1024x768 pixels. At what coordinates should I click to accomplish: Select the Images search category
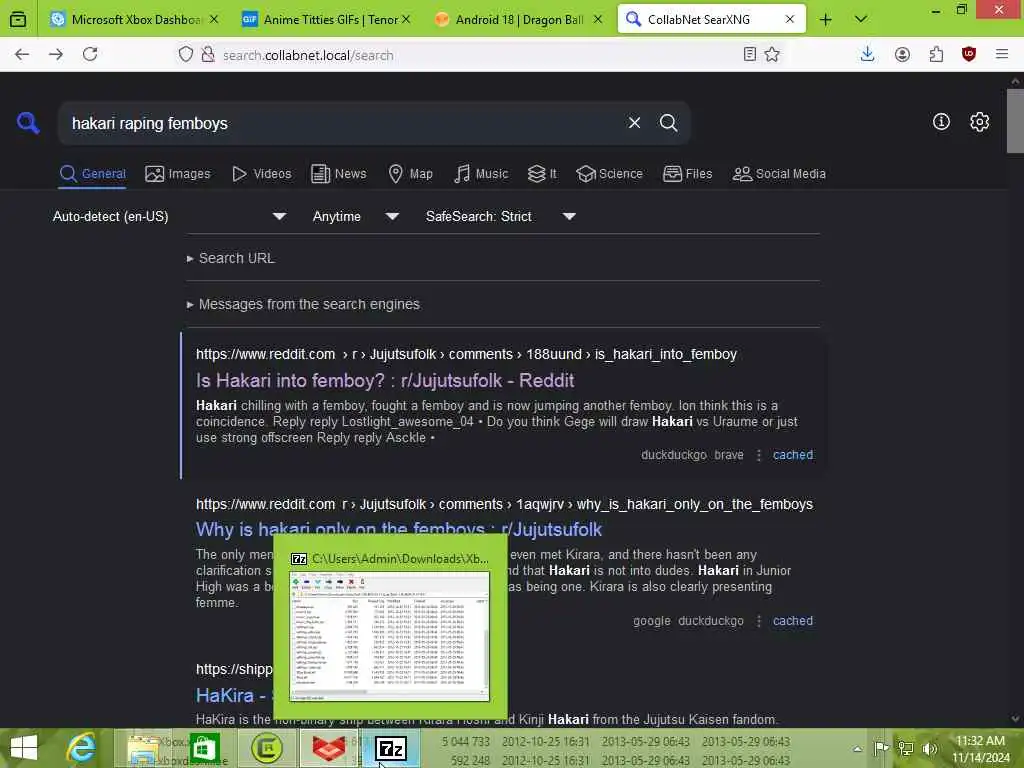click(178, 174)
